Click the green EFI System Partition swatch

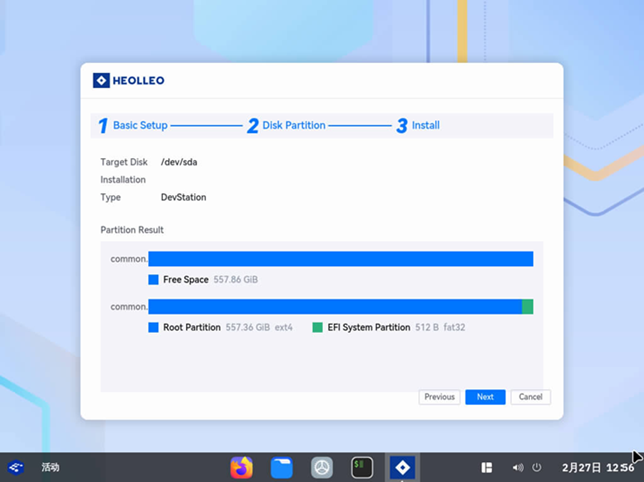click(x=318, y=327)
